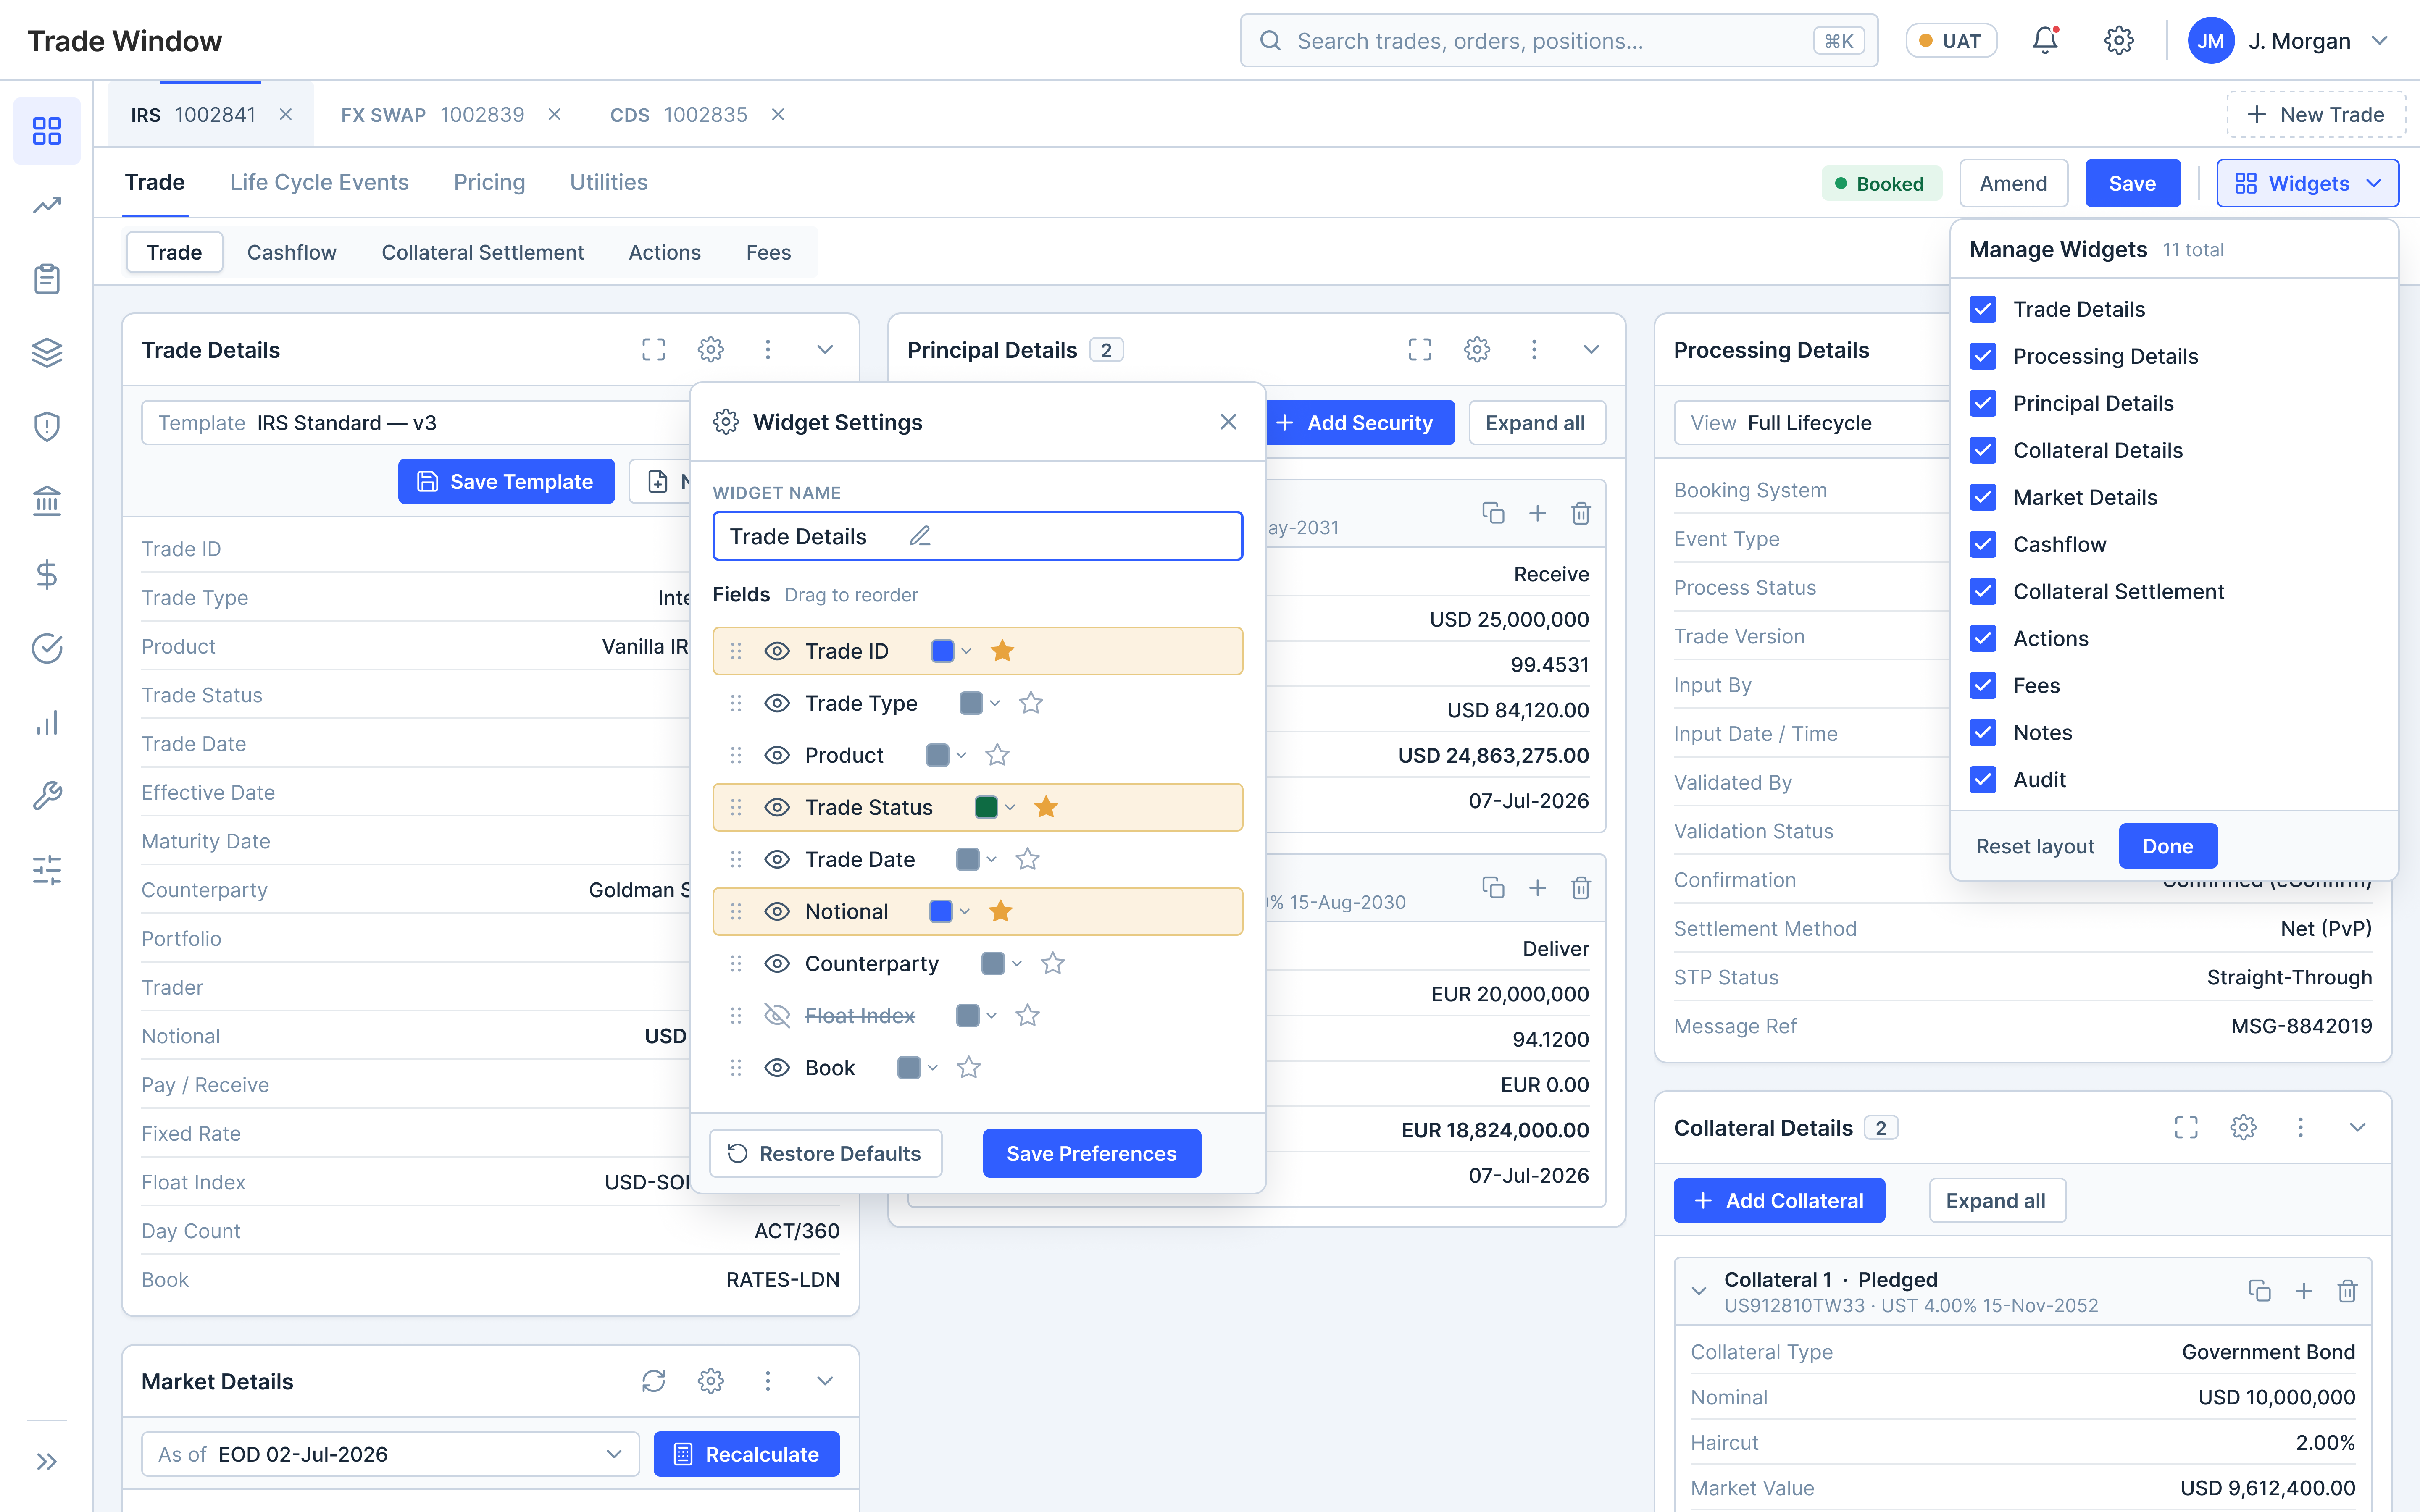Viewport: 2420px width, 1512px height.
Task: Open the wrench tools icon in sidebar
Action: pos(47,796)
